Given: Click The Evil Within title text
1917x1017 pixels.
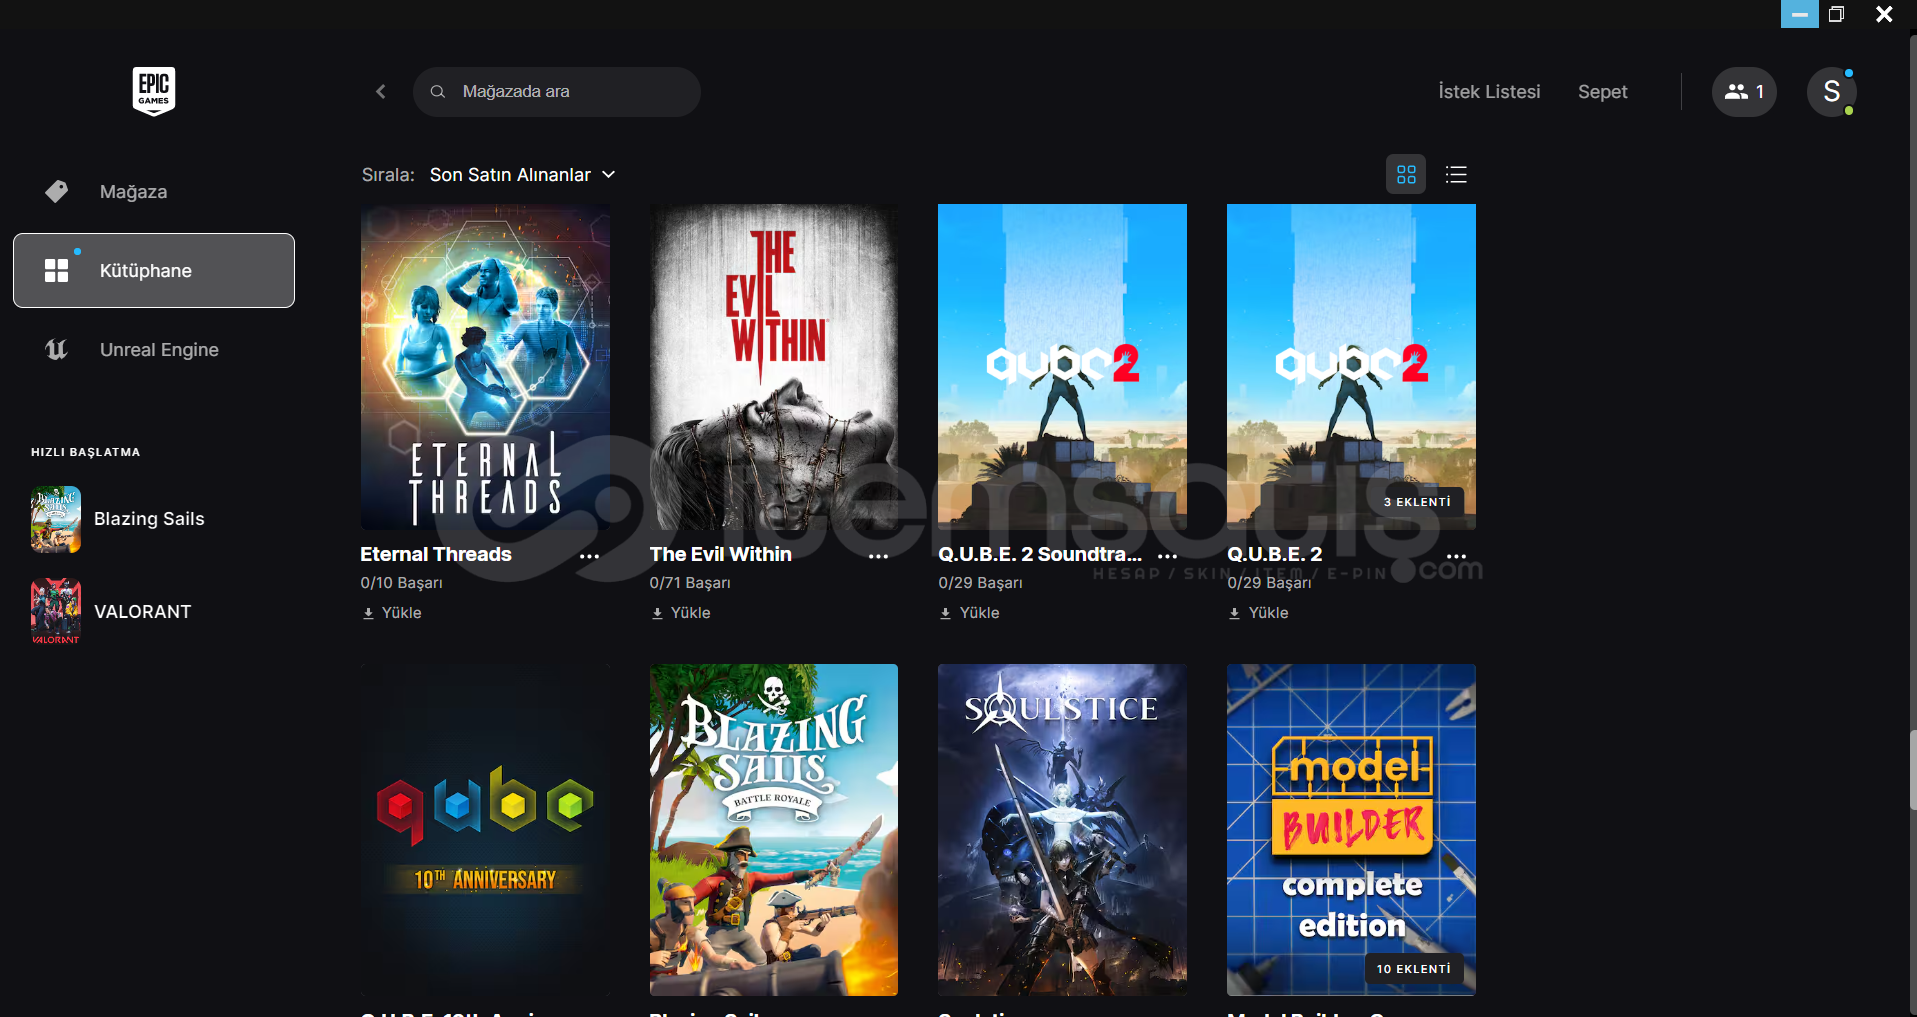Looking at the screenshot, I should pyautogui.click(x=721, y=555).
